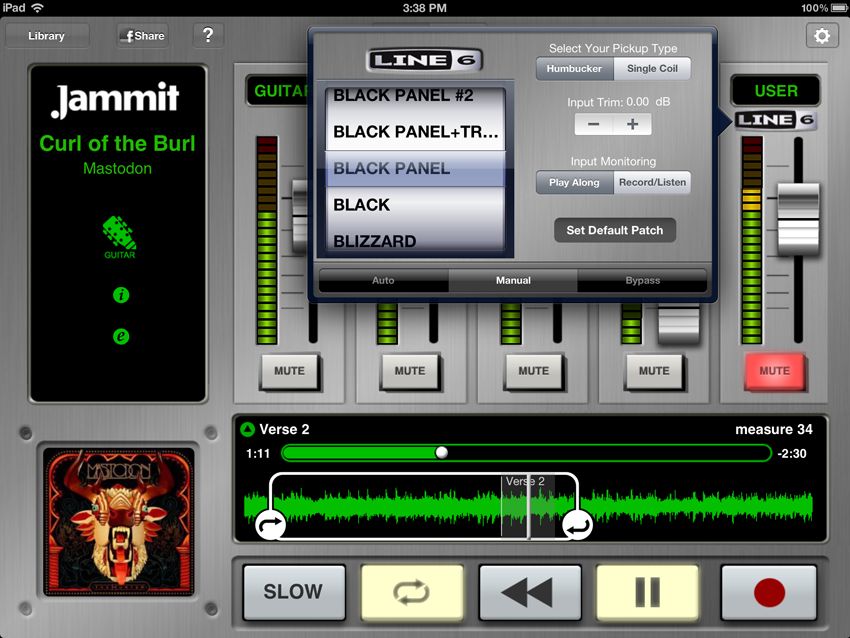The height and width of the screenshot is (638, 850).
Task: Mute the Guitar channel
Action: pyautogui.click(x=289, y=371)
